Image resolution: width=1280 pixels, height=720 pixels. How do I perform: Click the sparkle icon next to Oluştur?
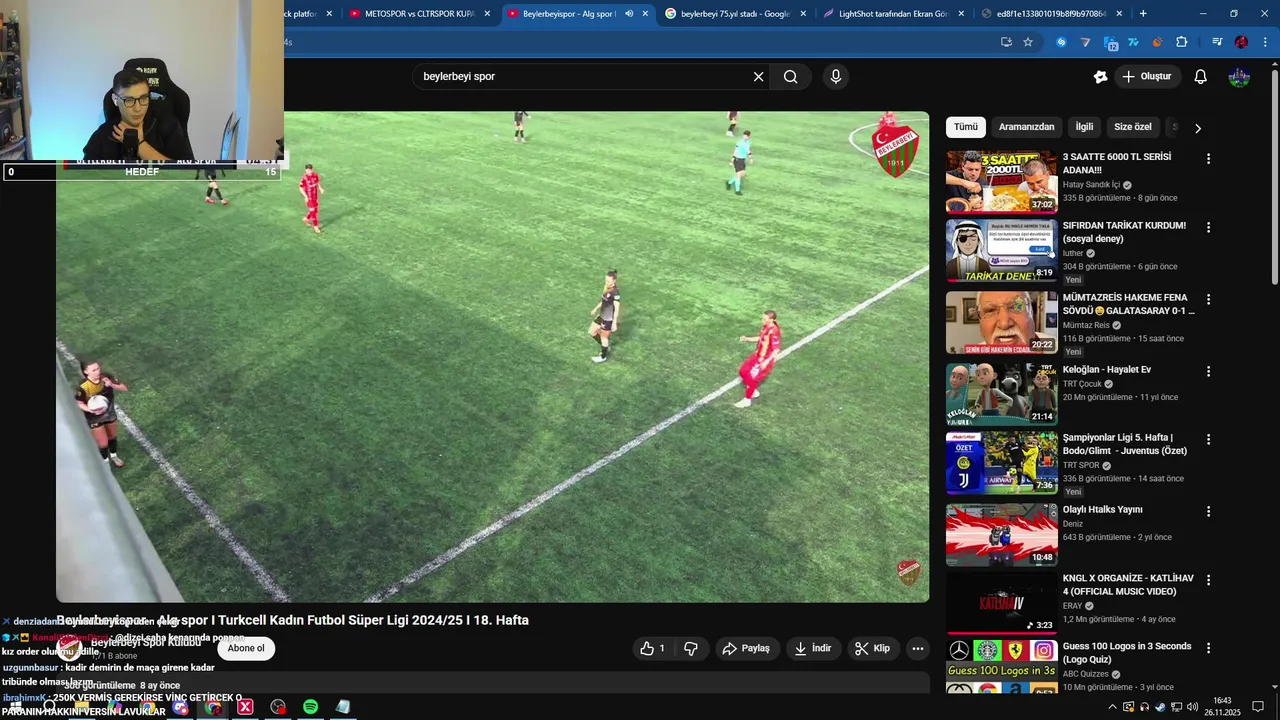[x=1100, y=77]
